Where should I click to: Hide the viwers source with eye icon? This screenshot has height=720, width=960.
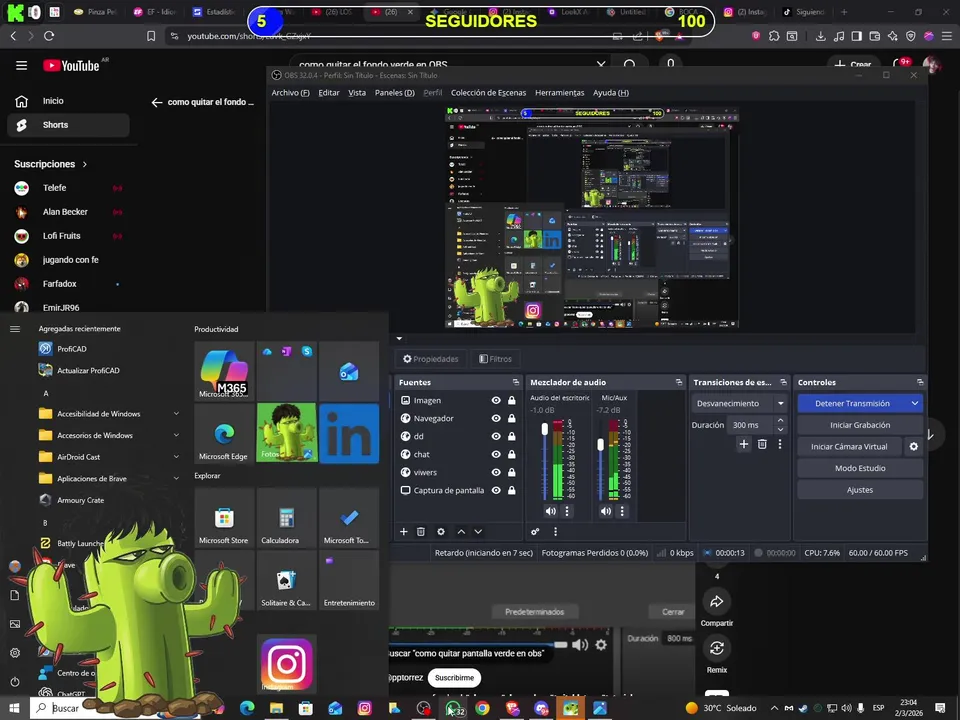496,473
